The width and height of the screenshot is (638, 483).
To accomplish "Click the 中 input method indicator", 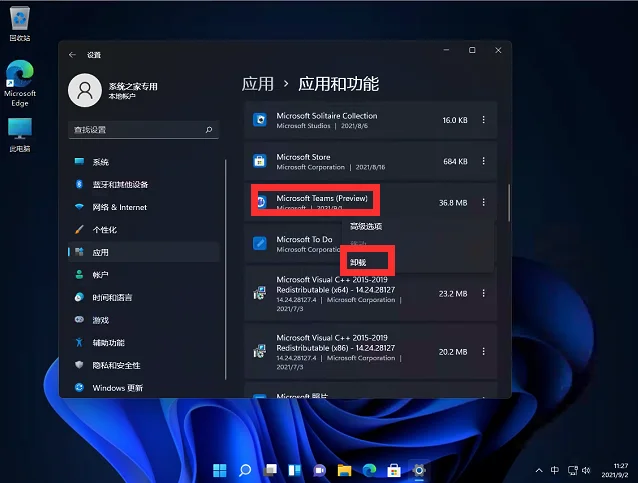I will click(555, 470).
